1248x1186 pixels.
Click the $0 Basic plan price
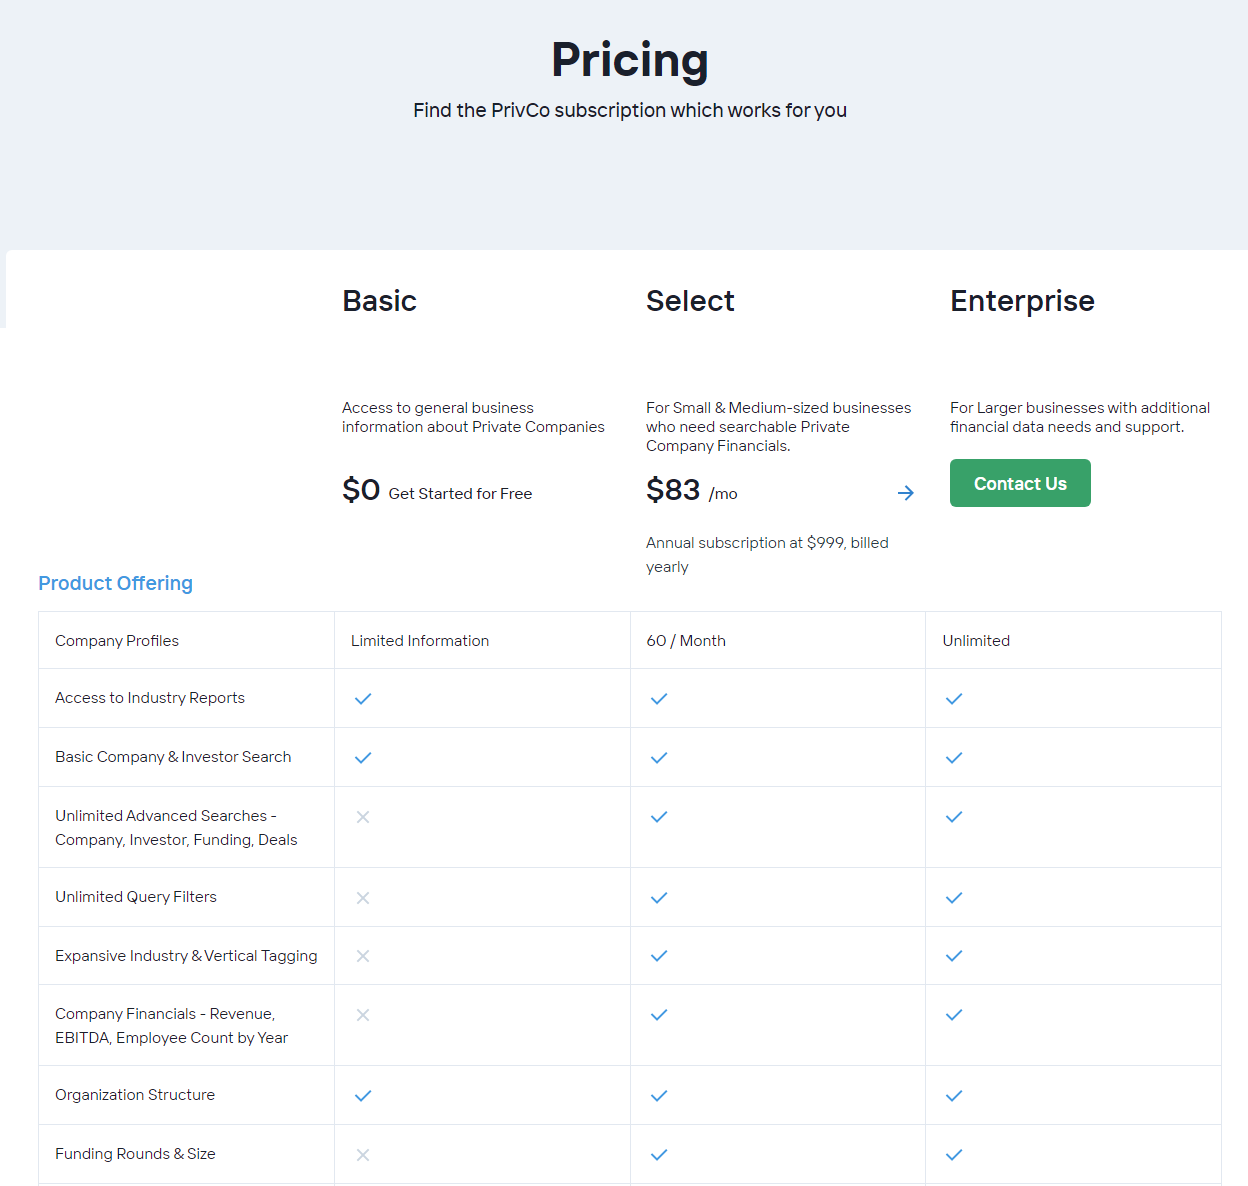tap(361, 490)
